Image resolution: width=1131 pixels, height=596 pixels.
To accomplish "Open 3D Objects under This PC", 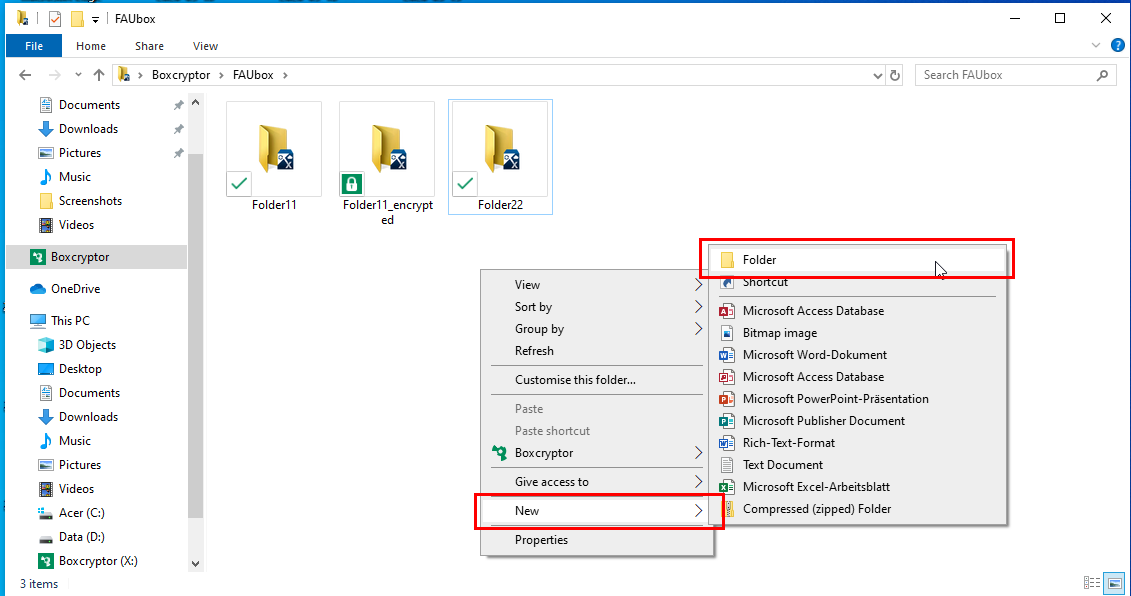I will [87, 345].
